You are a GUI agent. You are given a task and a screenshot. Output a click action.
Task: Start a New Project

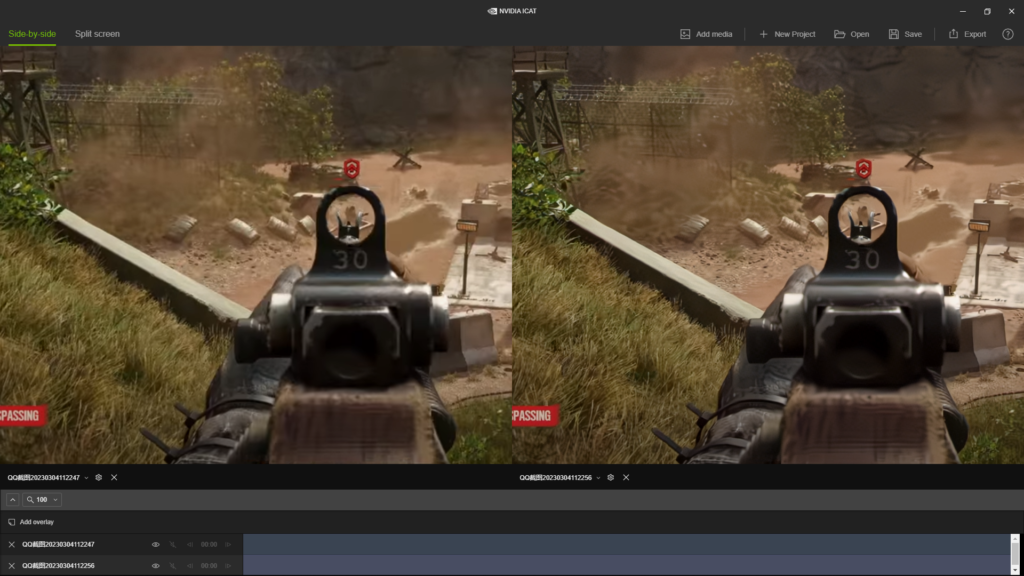[787, 34]
